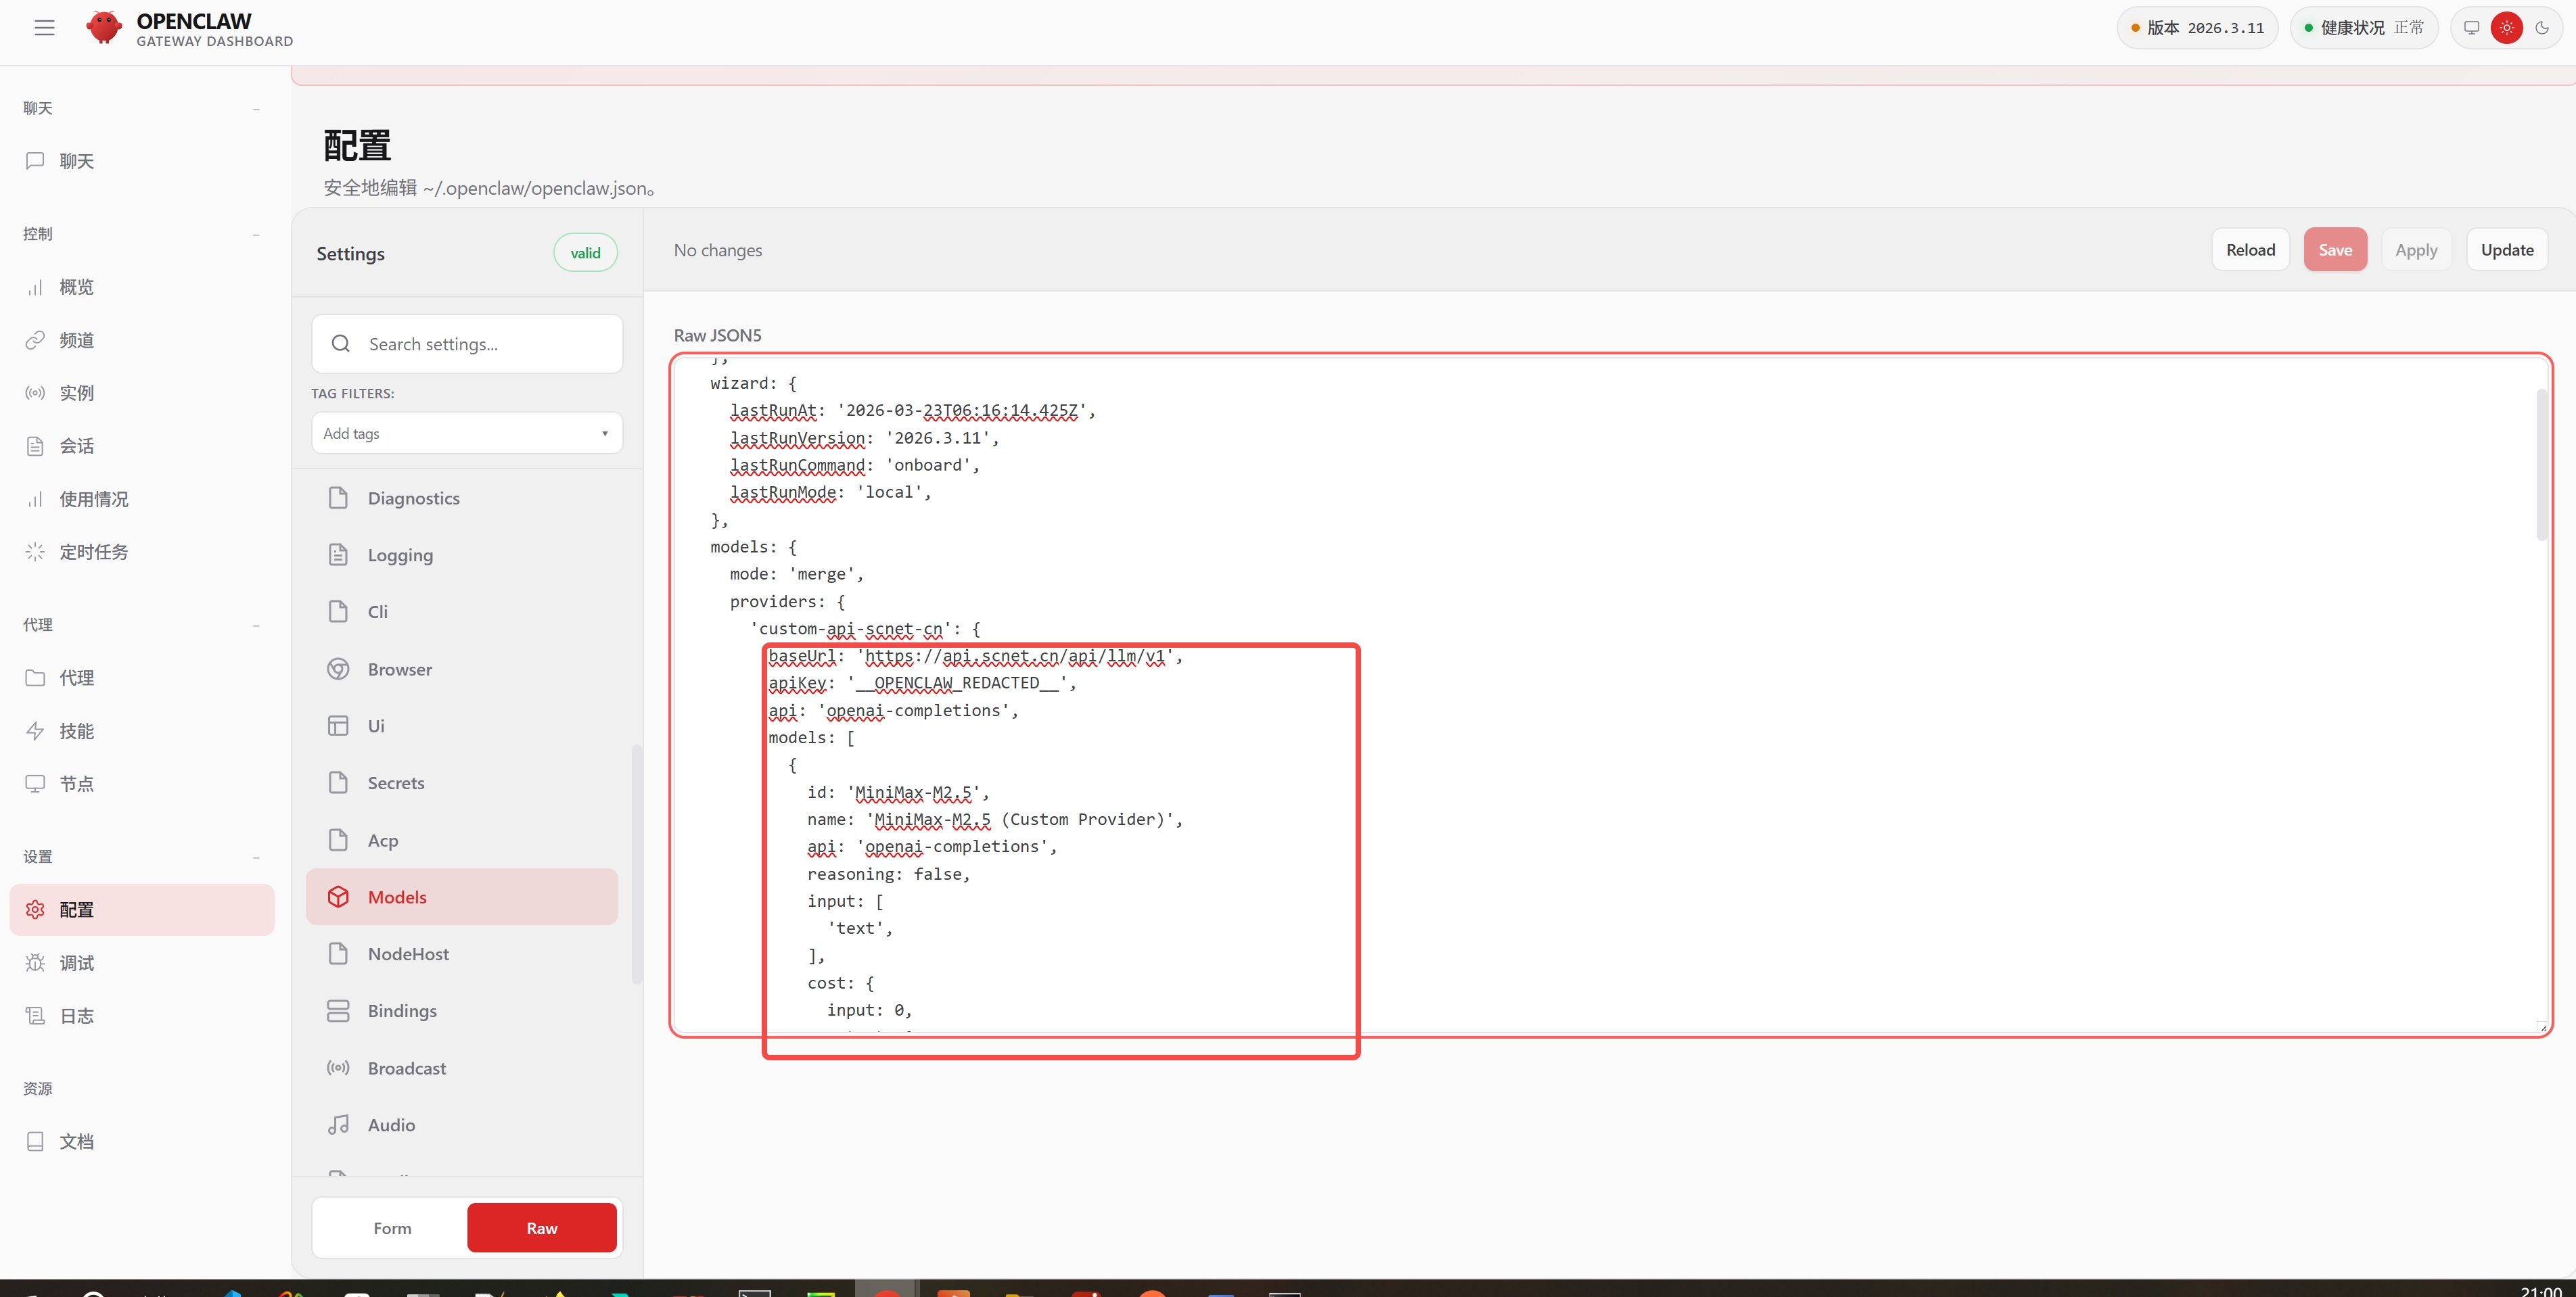Switch settings view to Form mode
The width and height of the screenshot is (2576, 1297).
pyautogui.click(x=392, y=1228)
